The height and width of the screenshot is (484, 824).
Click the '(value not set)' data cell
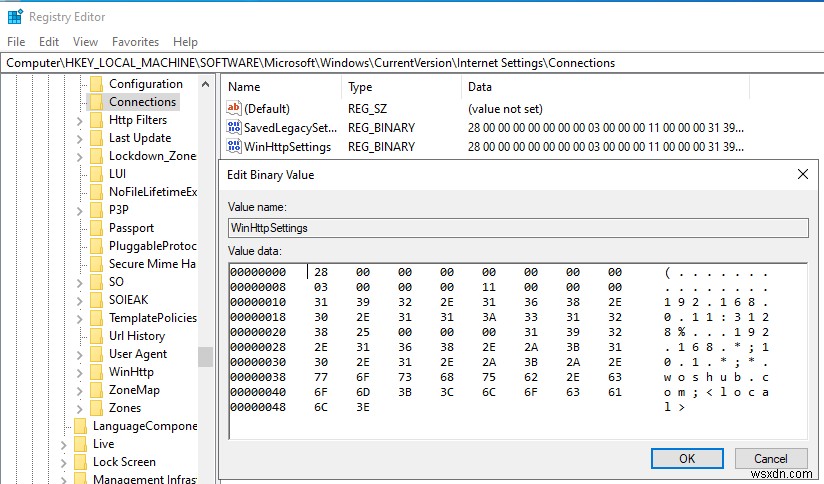[x=505, y=109]
